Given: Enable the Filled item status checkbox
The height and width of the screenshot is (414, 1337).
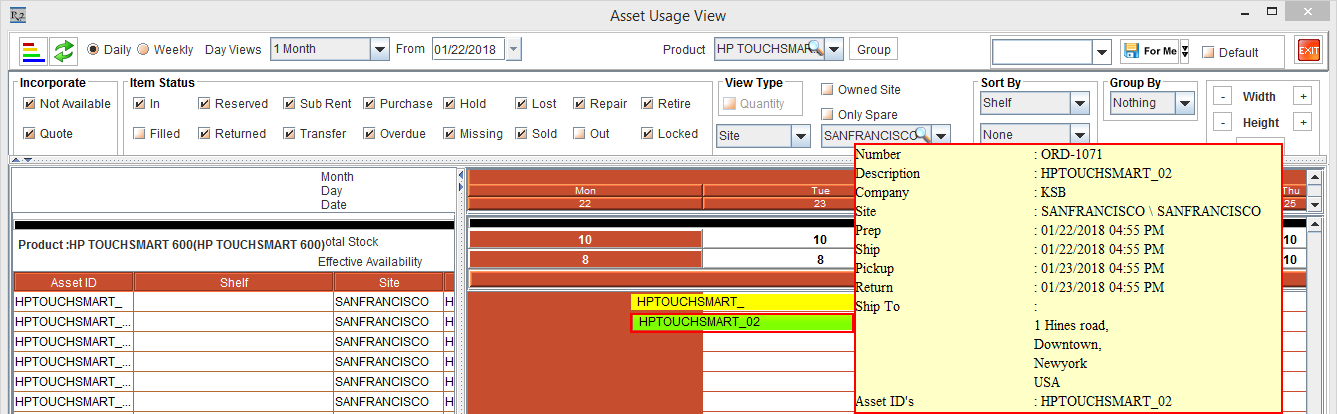Looking at the screenshot, I should [140, 133].
